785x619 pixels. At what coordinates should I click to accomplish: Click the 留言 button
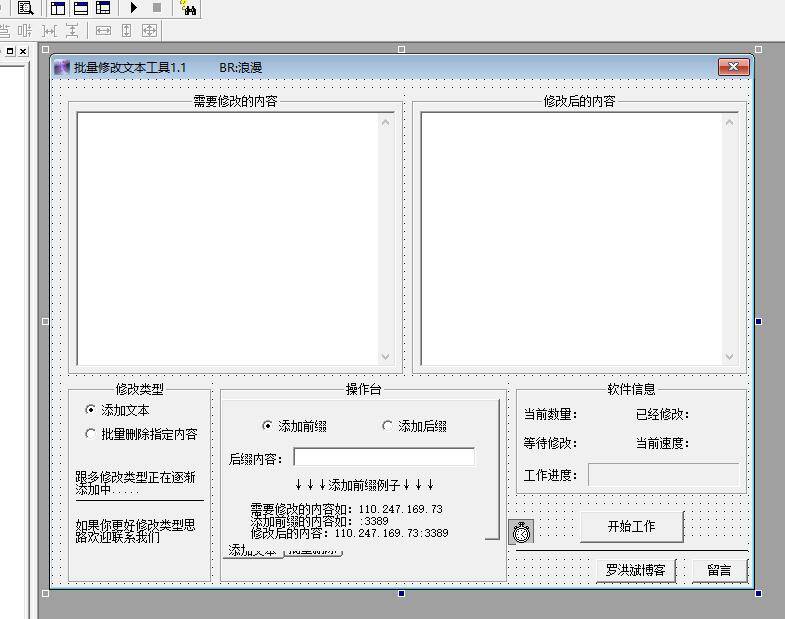point(719,570)
